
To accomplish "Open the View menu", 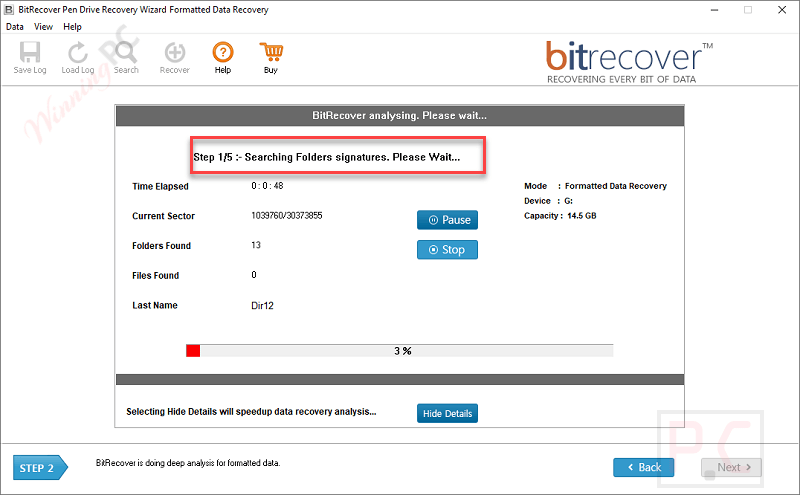I will point(43,27).
